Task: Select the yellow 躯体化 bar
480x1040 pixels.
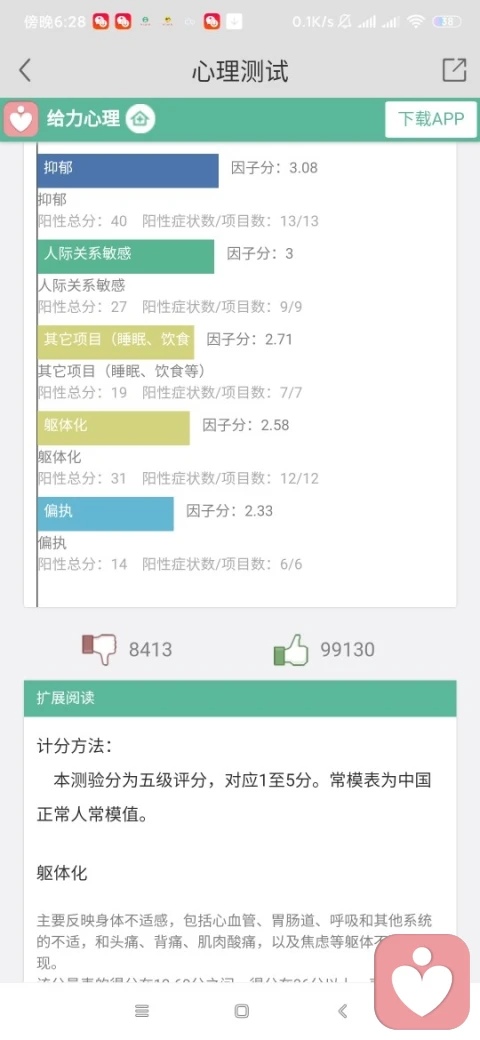Action: pos(113,428)
